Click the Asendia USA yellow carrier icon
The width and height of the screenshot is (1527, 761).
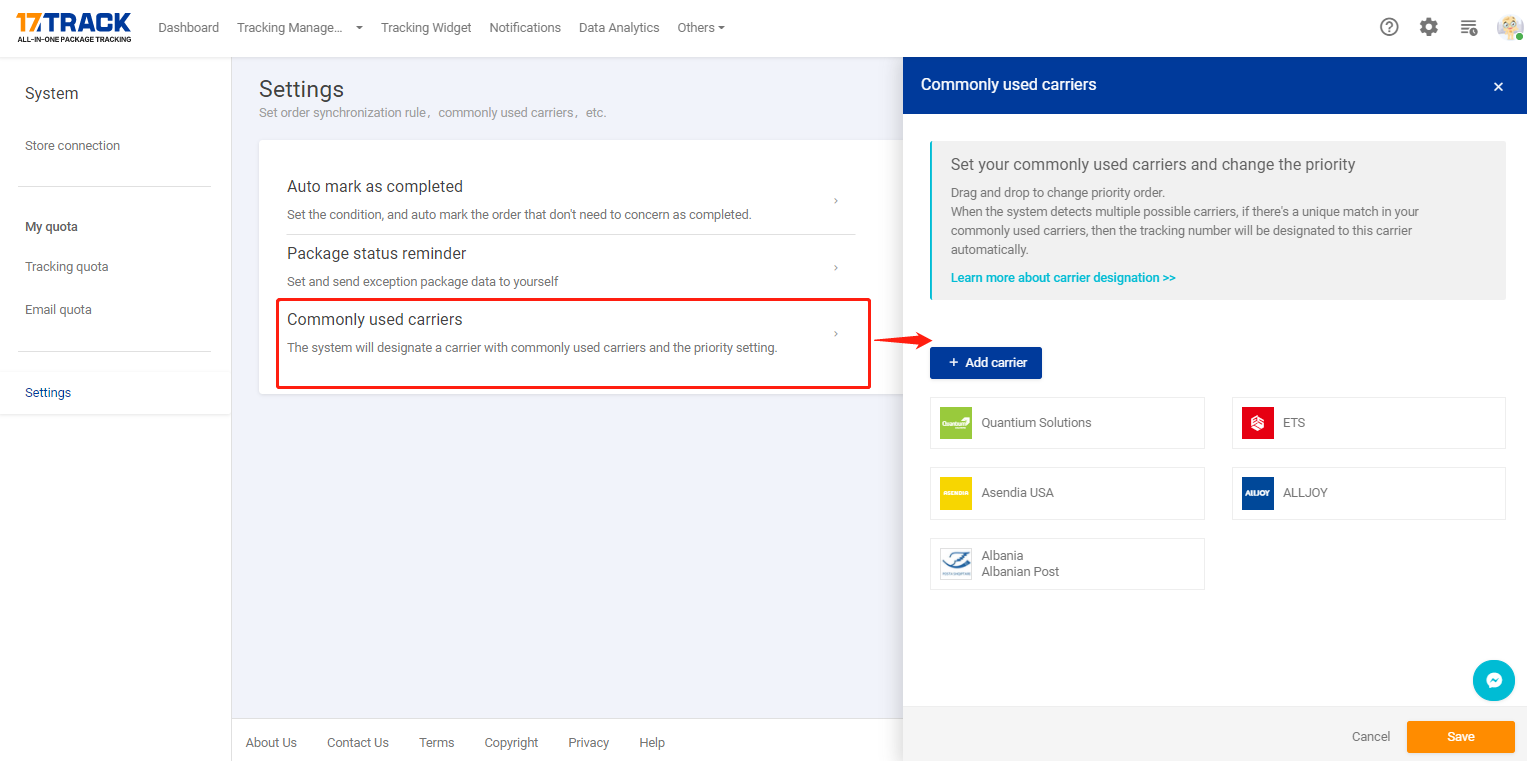[955, 493]
